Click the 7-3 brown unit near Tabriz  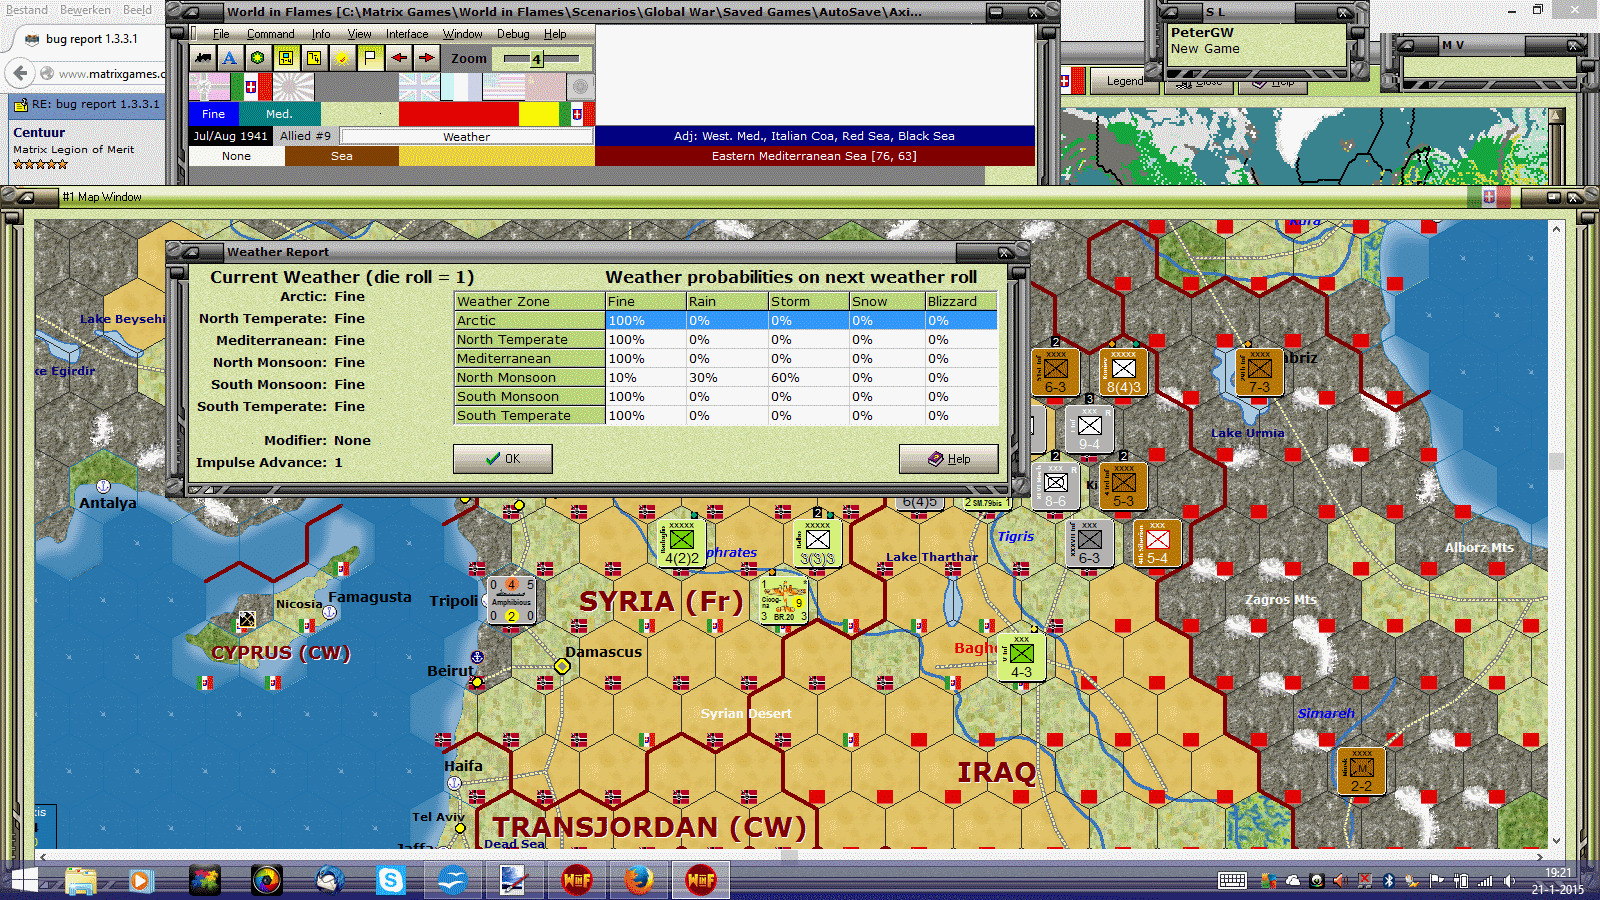[x=1259, y=372]
